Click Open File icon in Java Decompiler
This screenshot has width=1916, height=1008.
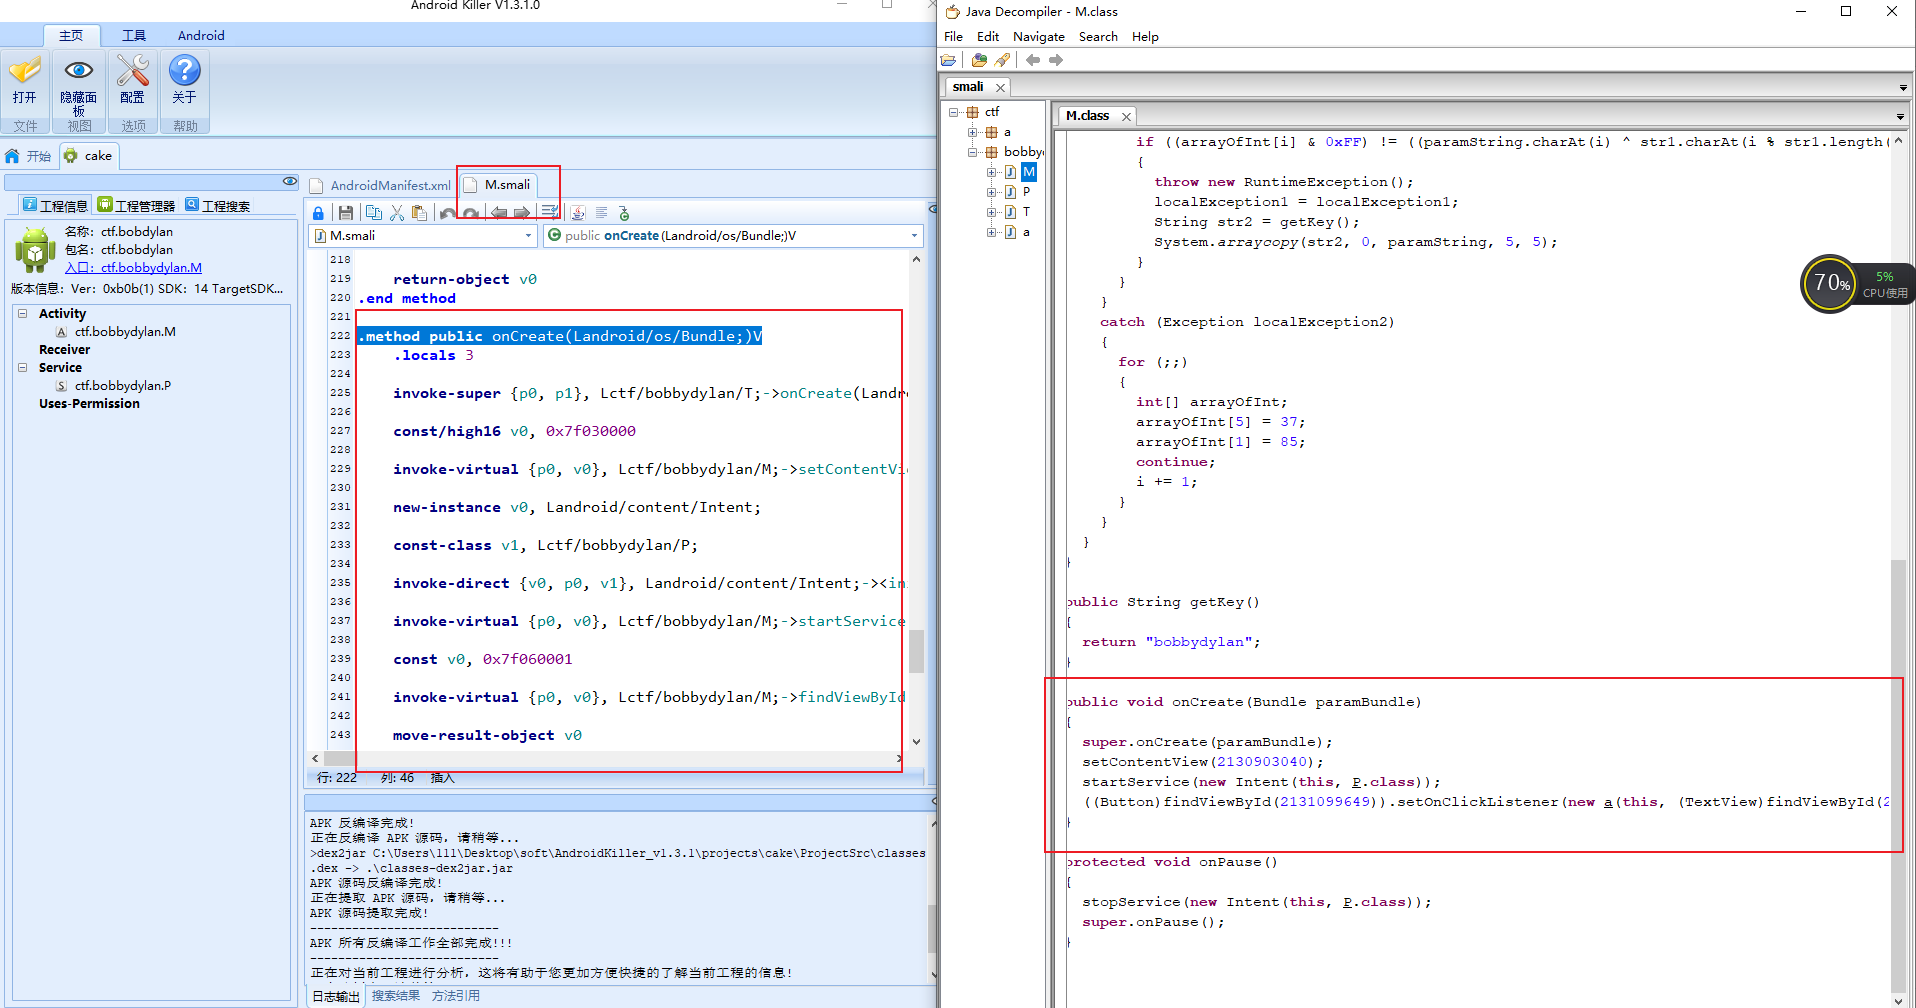[x=948, y=60]
